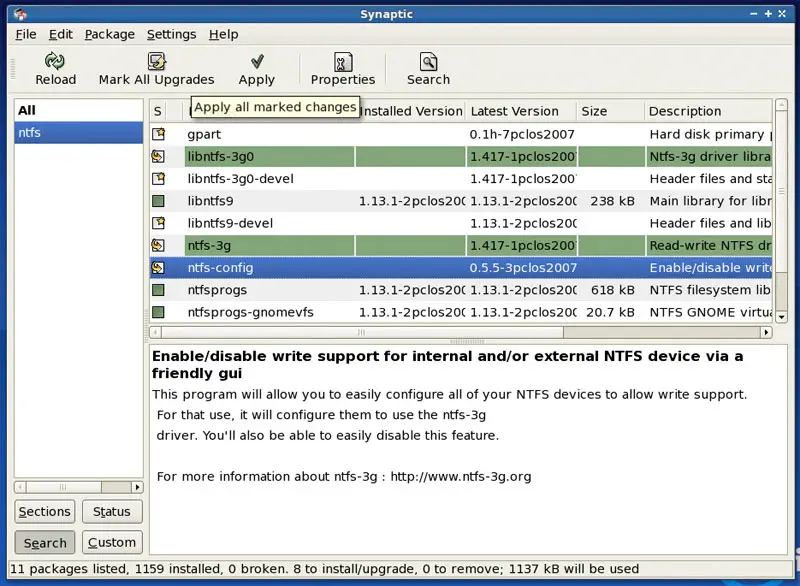Open the Edit menu
Screen dimensions: 800x586
pyautogui.click(x=61, y=34)
